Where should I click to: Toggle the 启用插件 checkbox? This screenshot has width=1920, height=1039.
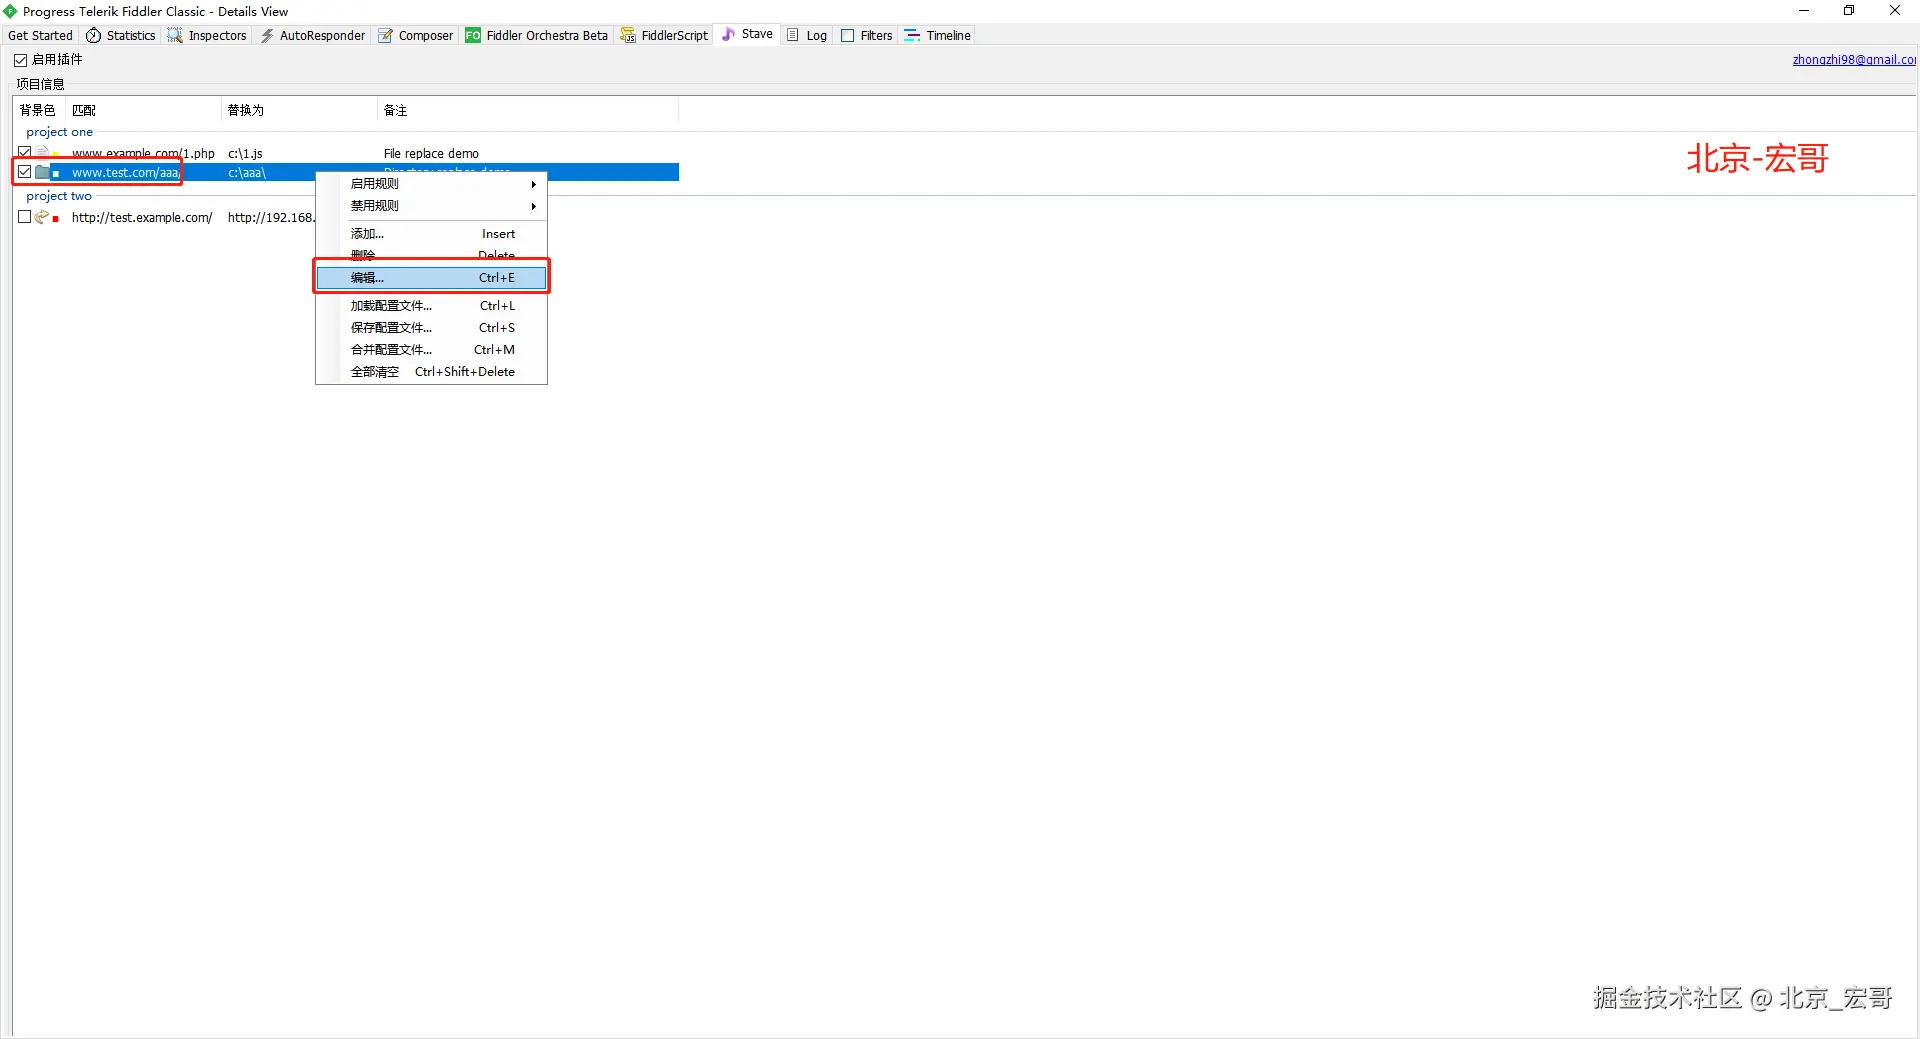point(20,60)
